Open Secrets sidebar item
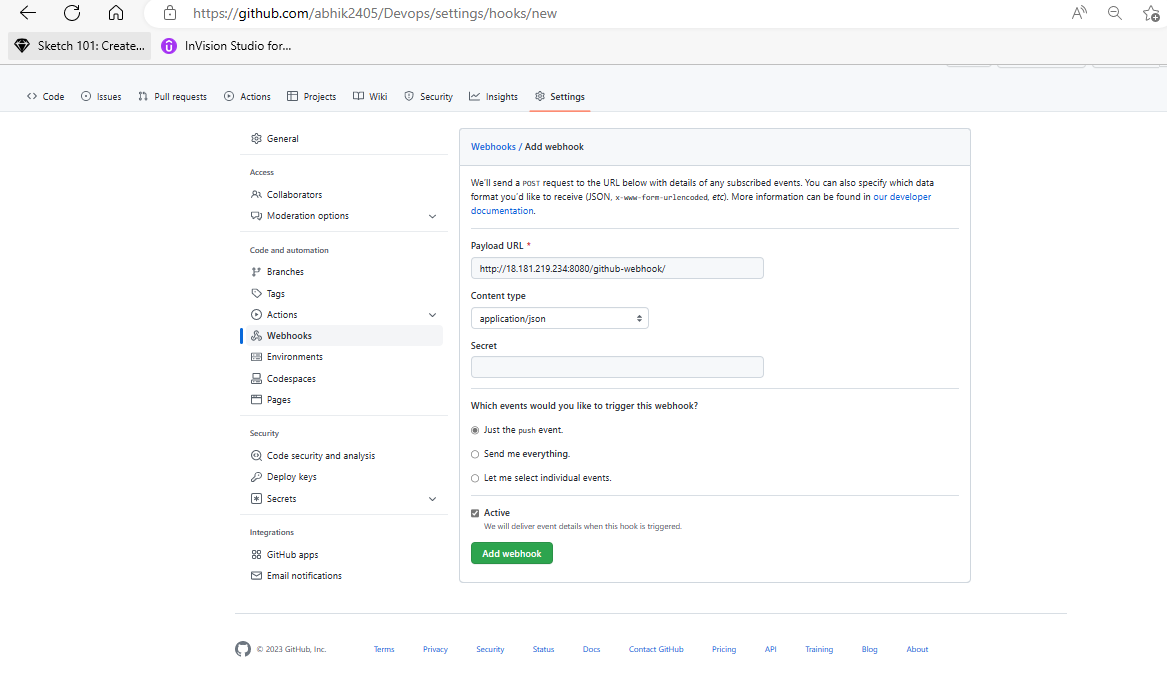 [281, 499]
